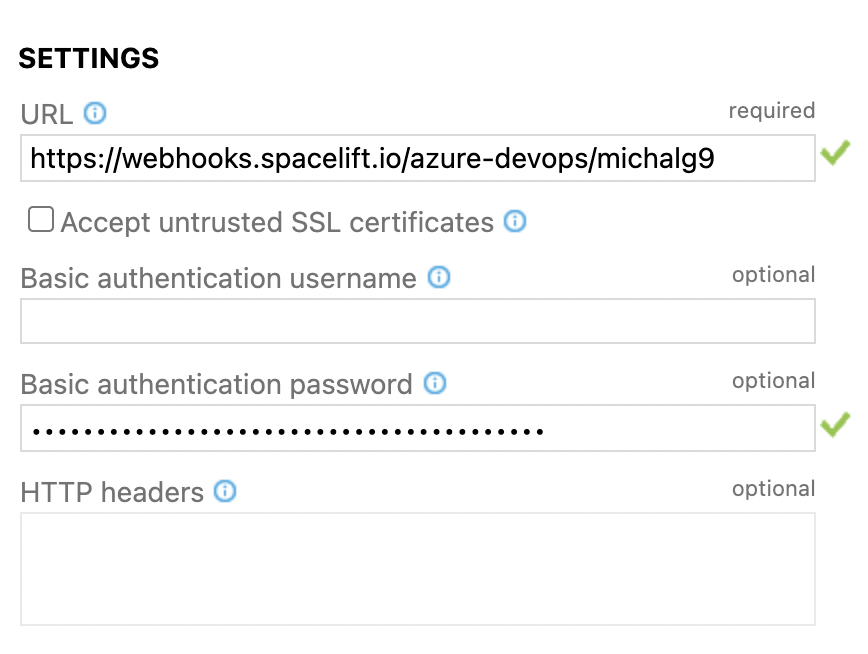This screenshot has height=654, width=868.
Task: Click the URL field label text
Action: pyautogui.click(x=45, y=114)
